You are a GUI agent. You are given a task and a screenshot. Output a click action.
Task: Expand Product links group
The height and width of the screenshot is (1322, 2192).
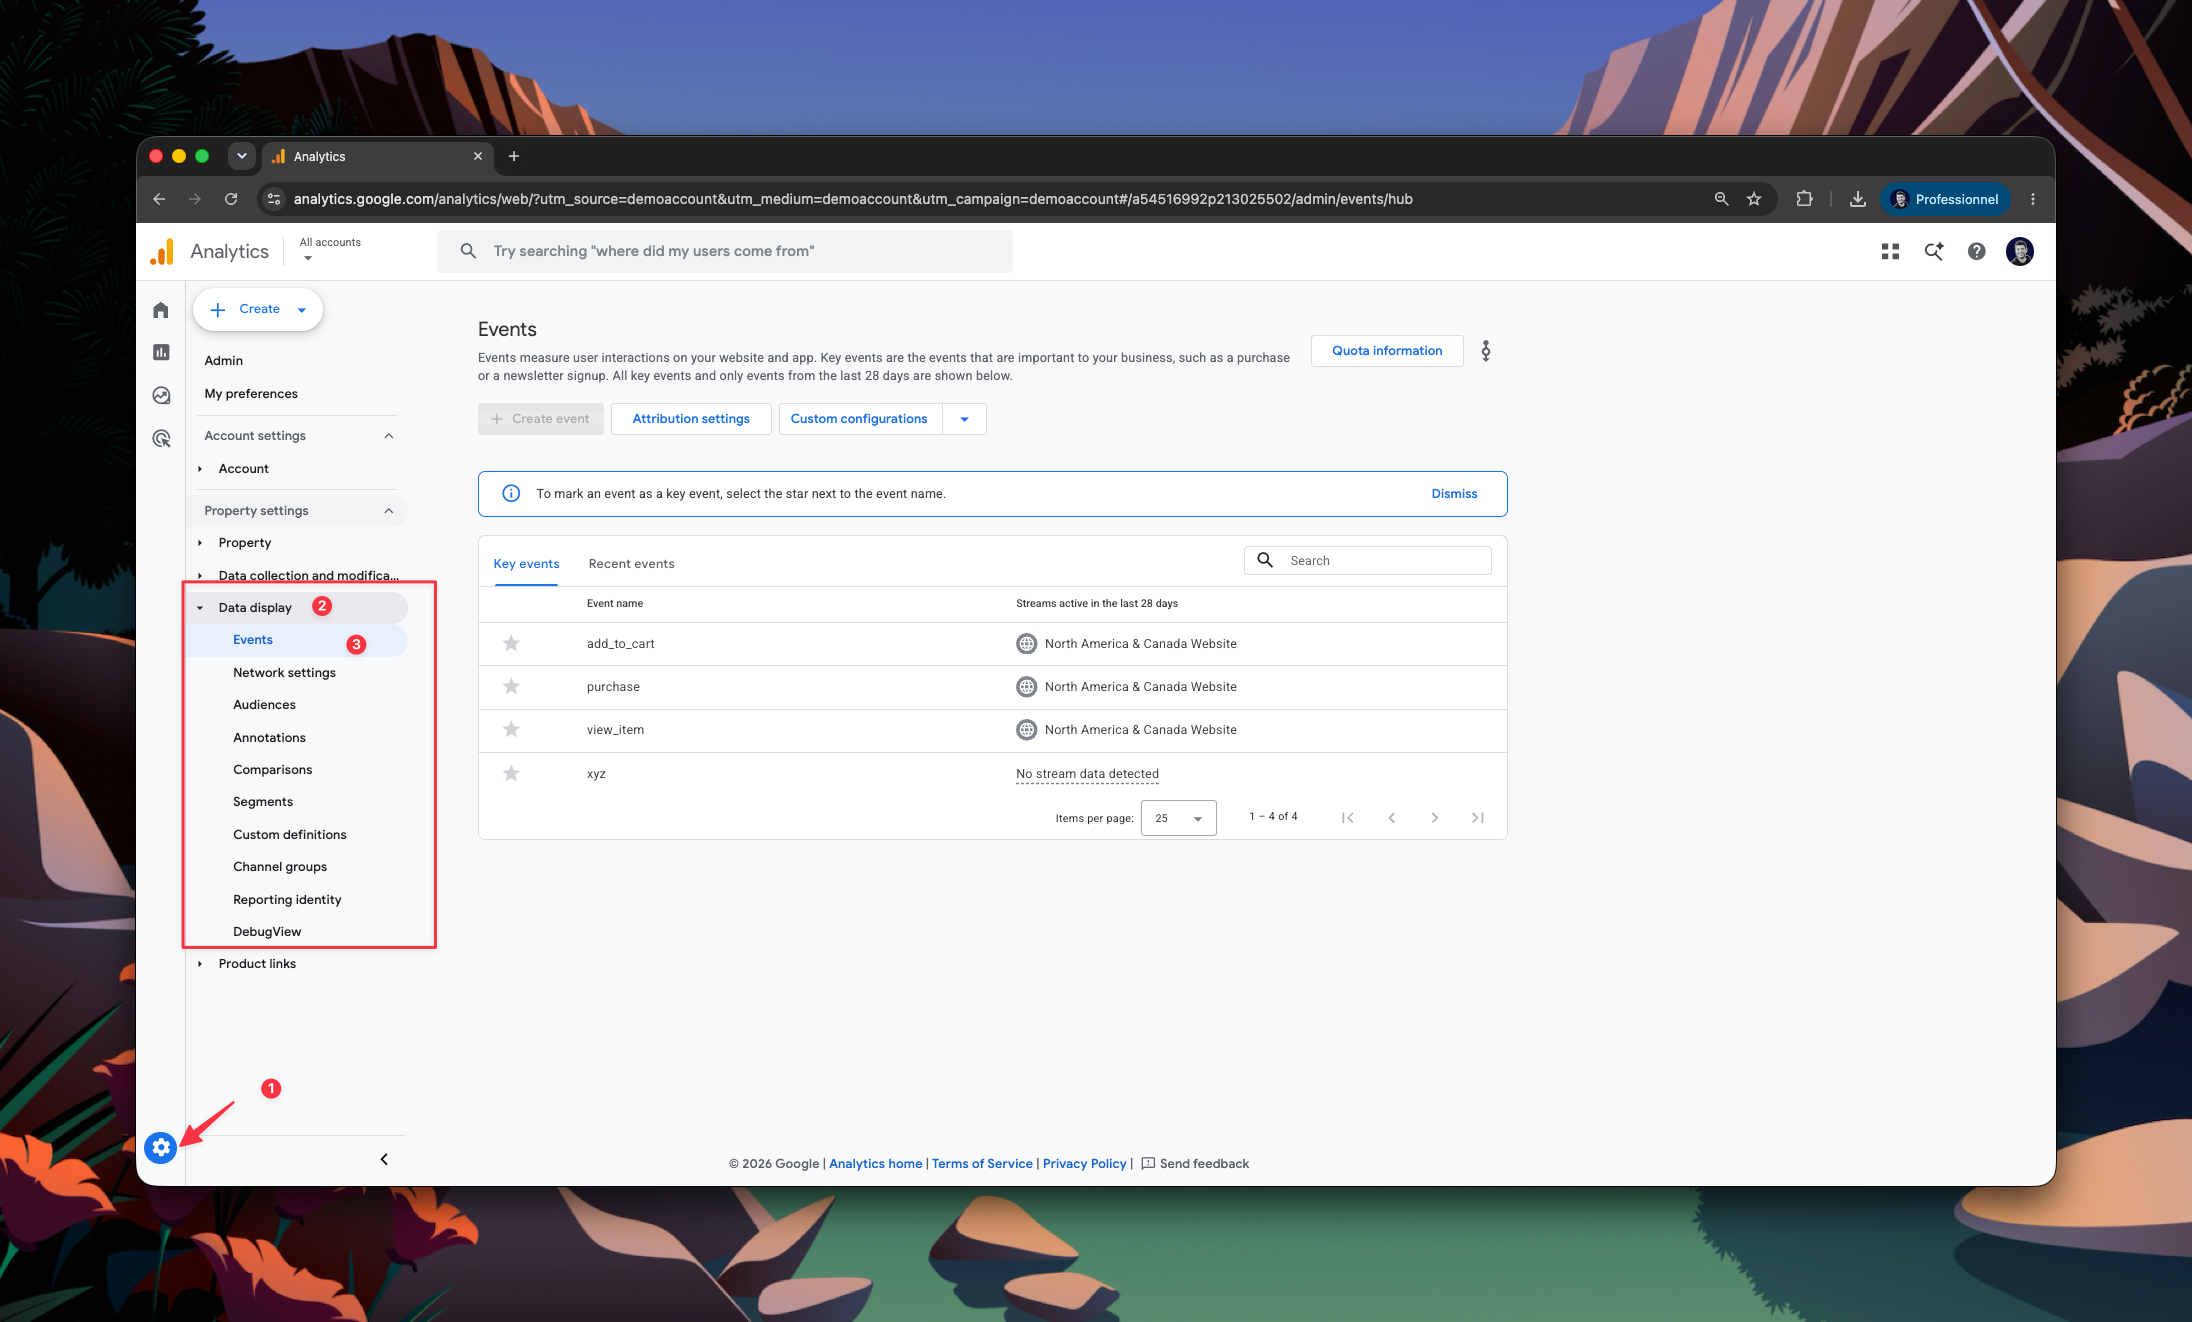(x=200, y=964)
